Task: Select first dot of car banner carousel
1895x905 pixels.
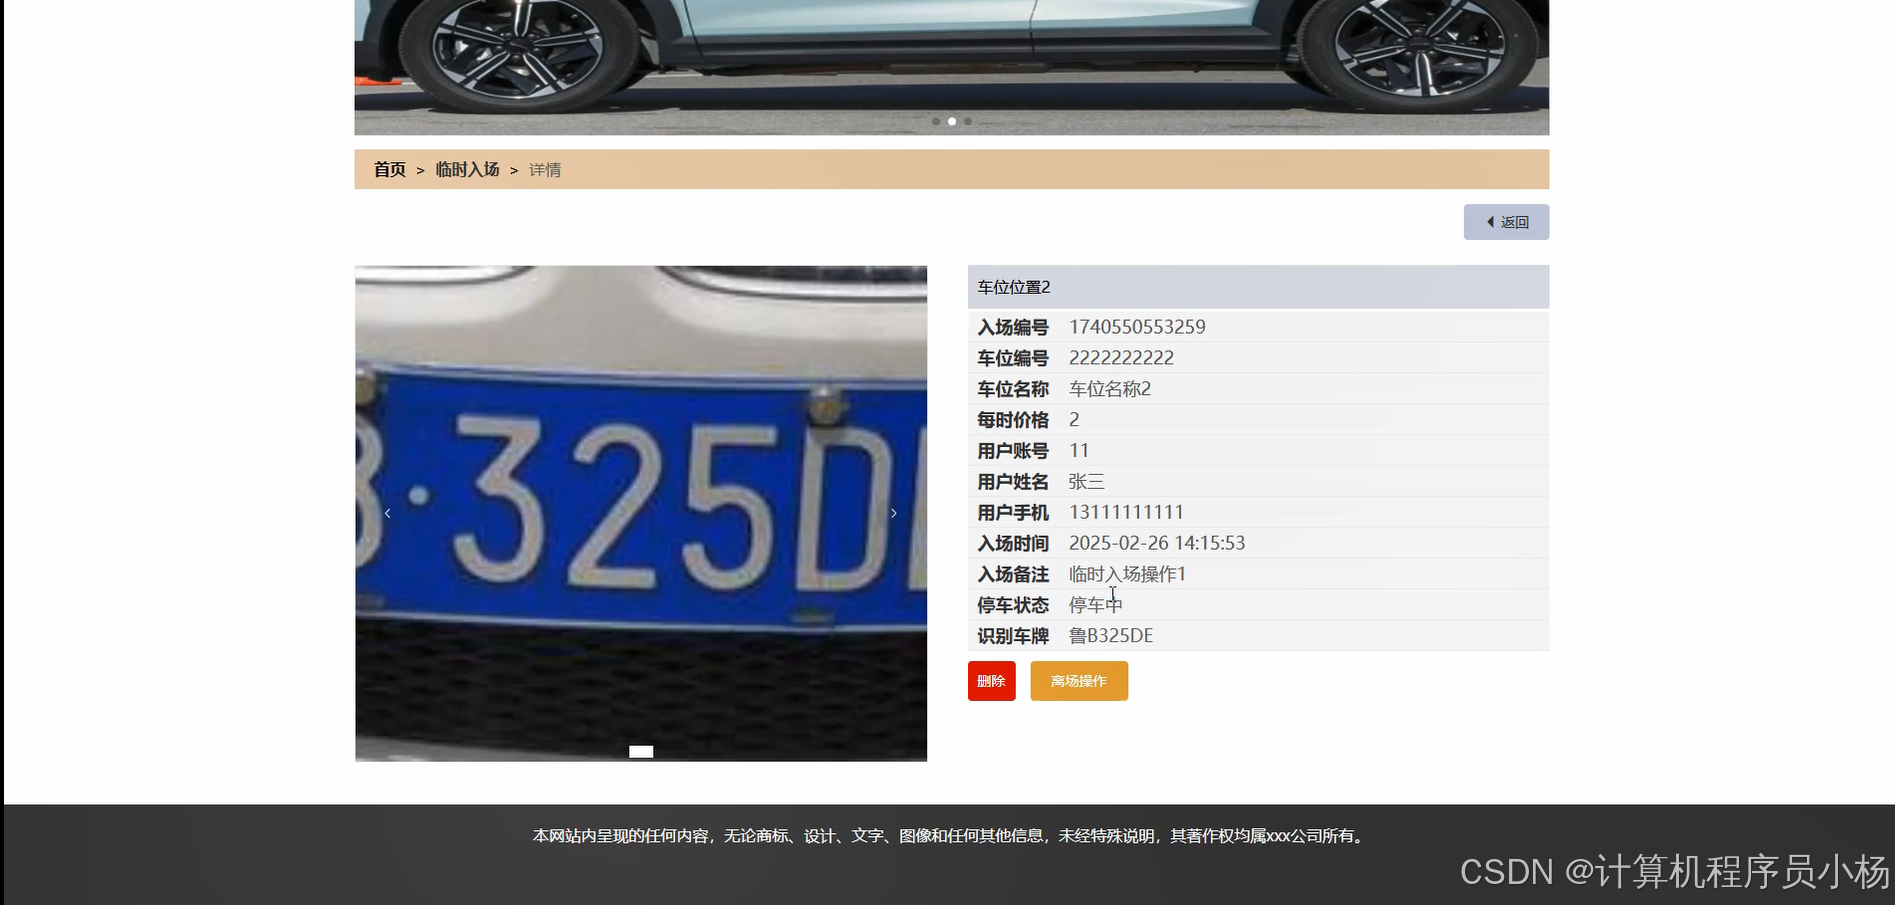Action: 936,121
